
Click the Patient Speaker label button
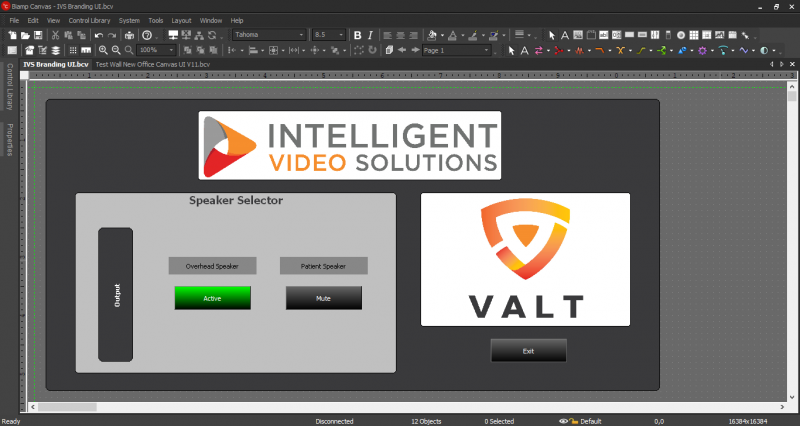coord(323,266)
